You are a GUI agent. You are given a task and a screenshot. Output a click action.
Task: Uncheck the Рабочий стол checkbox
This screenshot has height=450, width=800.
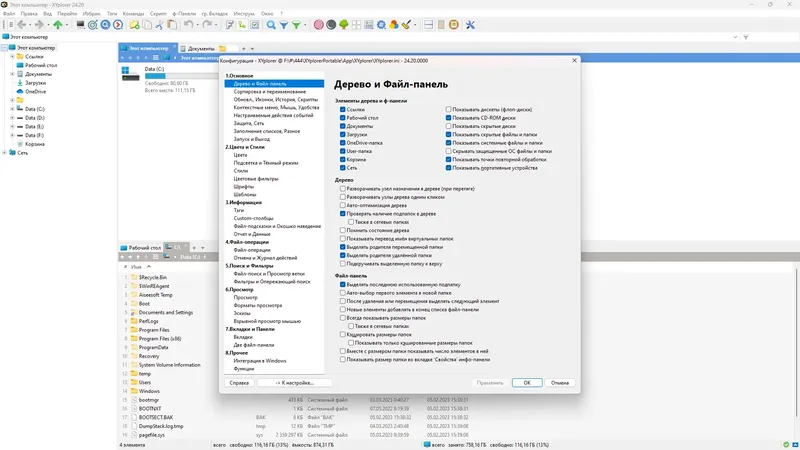(342, 117)
